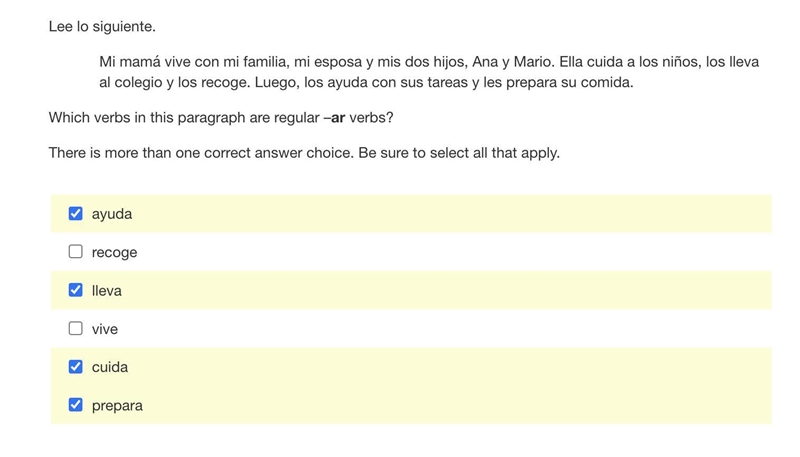Click the 'Which verbs in this paragraph' question
800x457 pixels.
pyautogui.click(x=221, y=118)
